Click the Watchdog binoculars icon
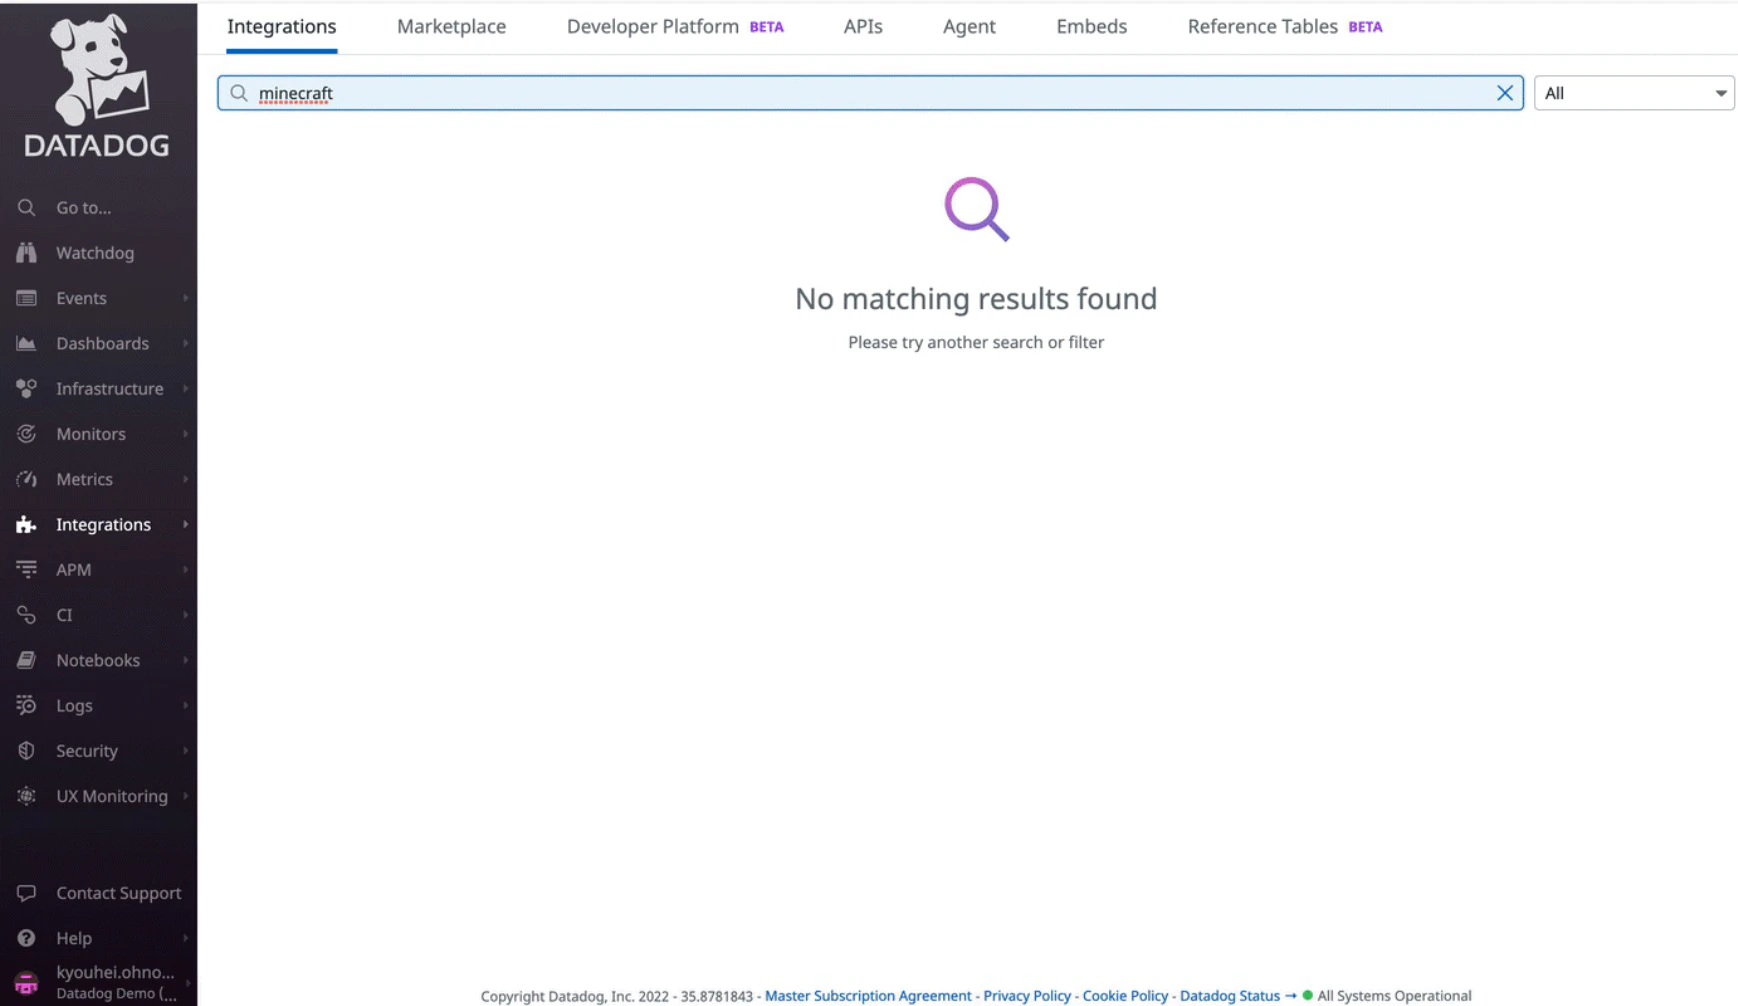The width and height of the screenshot is (1738, 1006). click(26, 253)
